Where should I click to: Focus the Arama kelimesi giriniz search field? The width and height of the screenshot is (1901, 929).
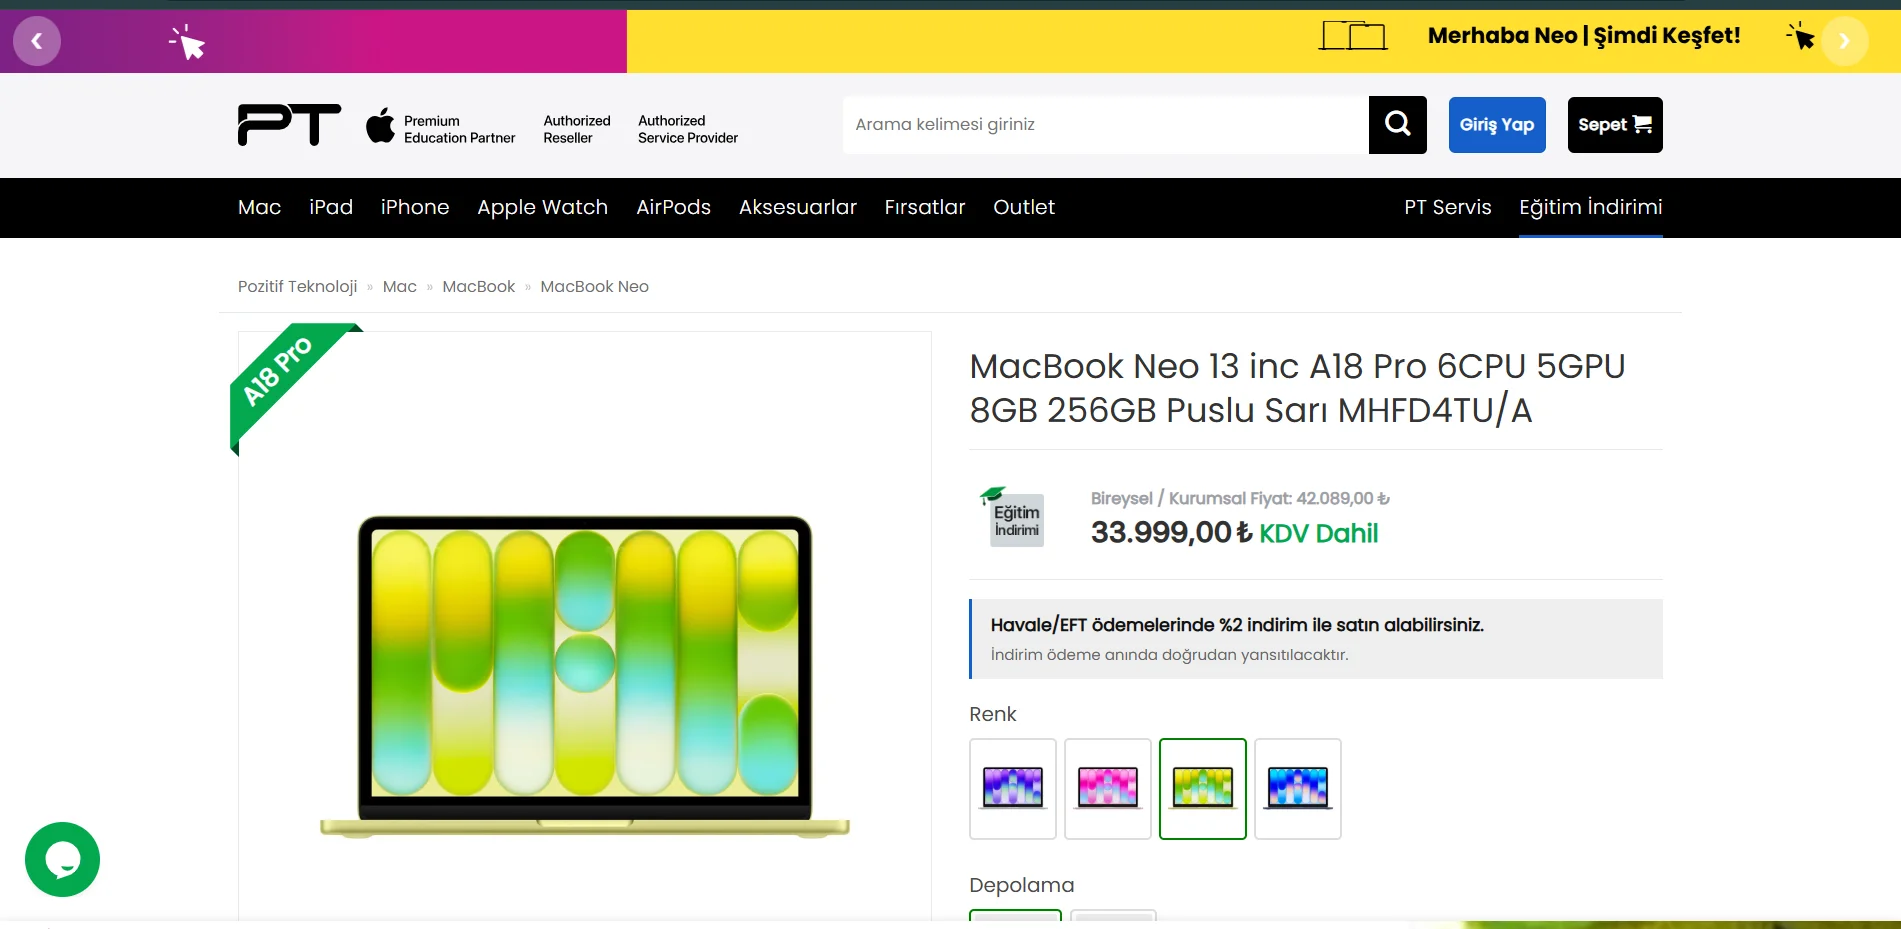click(x=1106, y=125)
